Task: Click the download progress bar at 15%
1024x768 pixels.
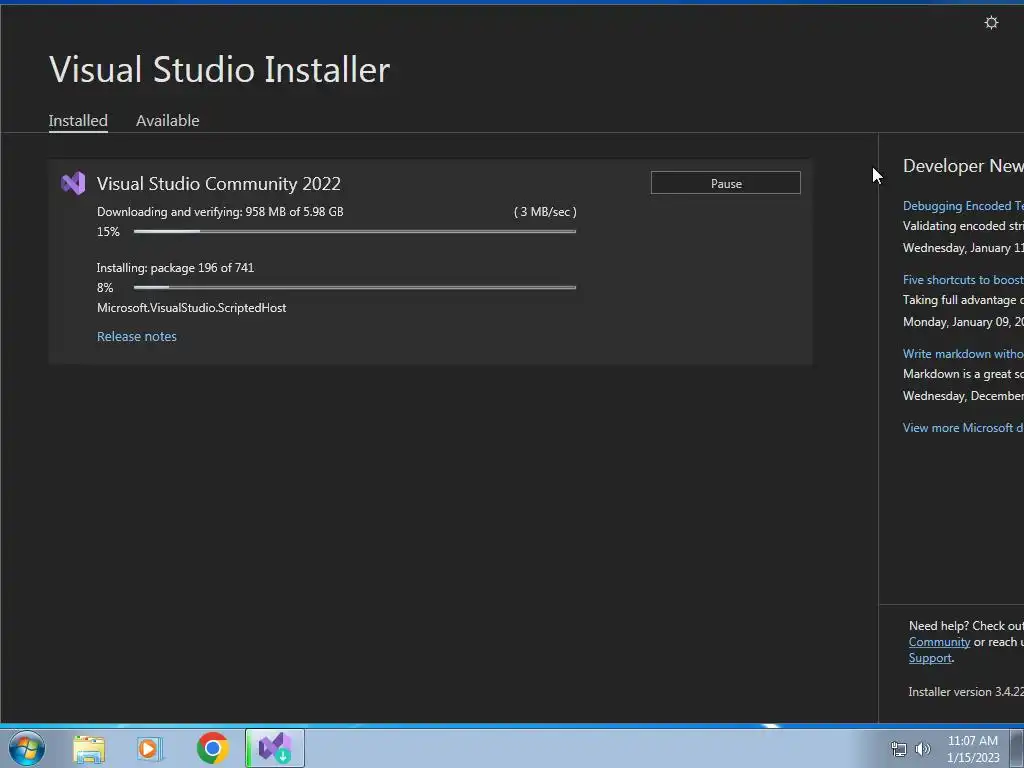Action: coord(355,231)
